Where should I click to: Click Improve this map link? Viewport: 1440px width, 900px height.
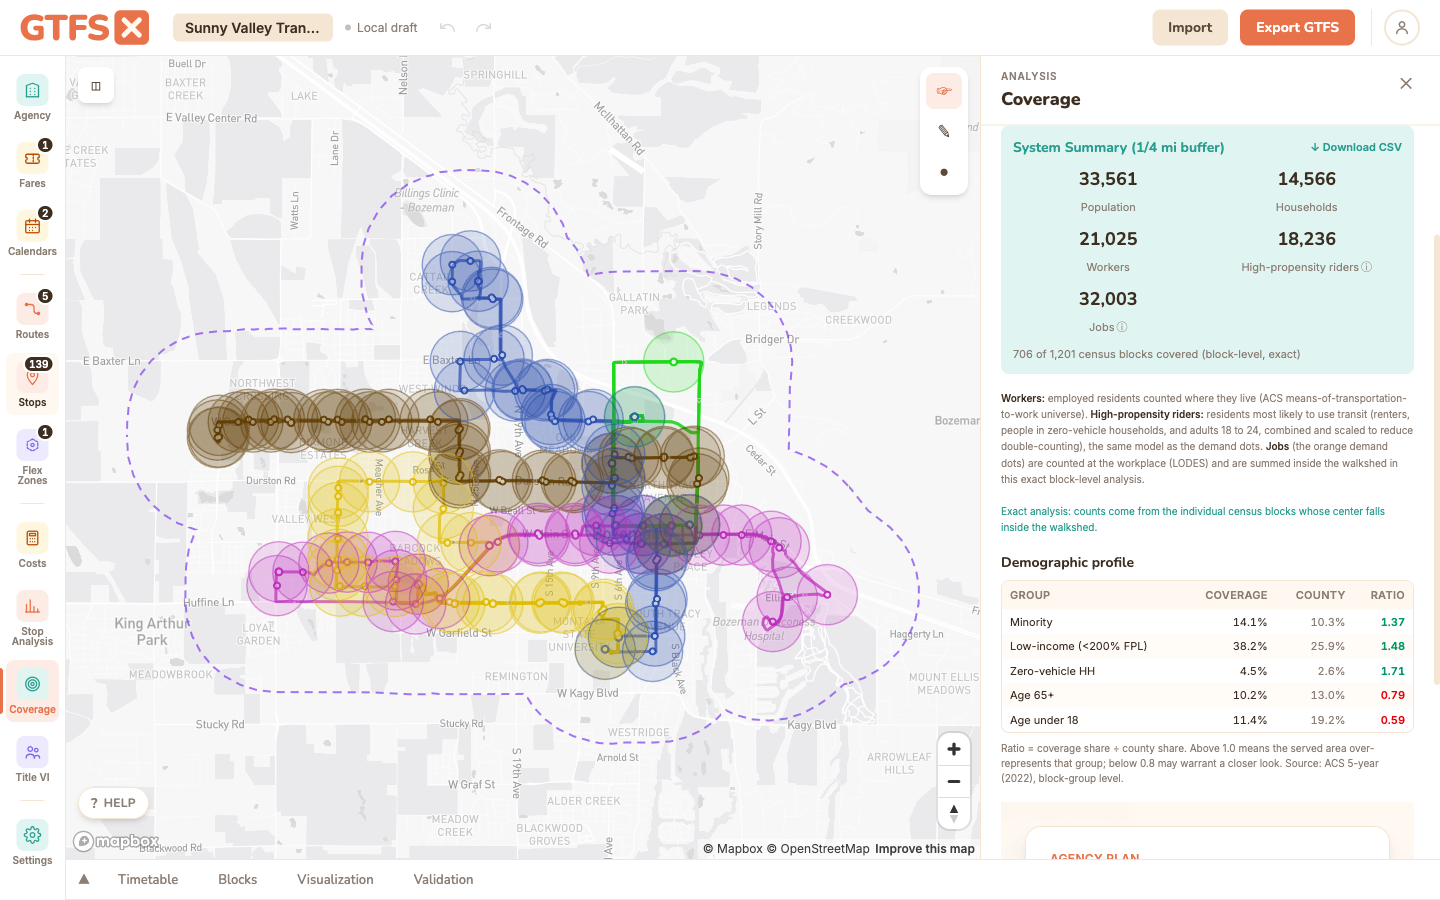click(x=925, y=849)
